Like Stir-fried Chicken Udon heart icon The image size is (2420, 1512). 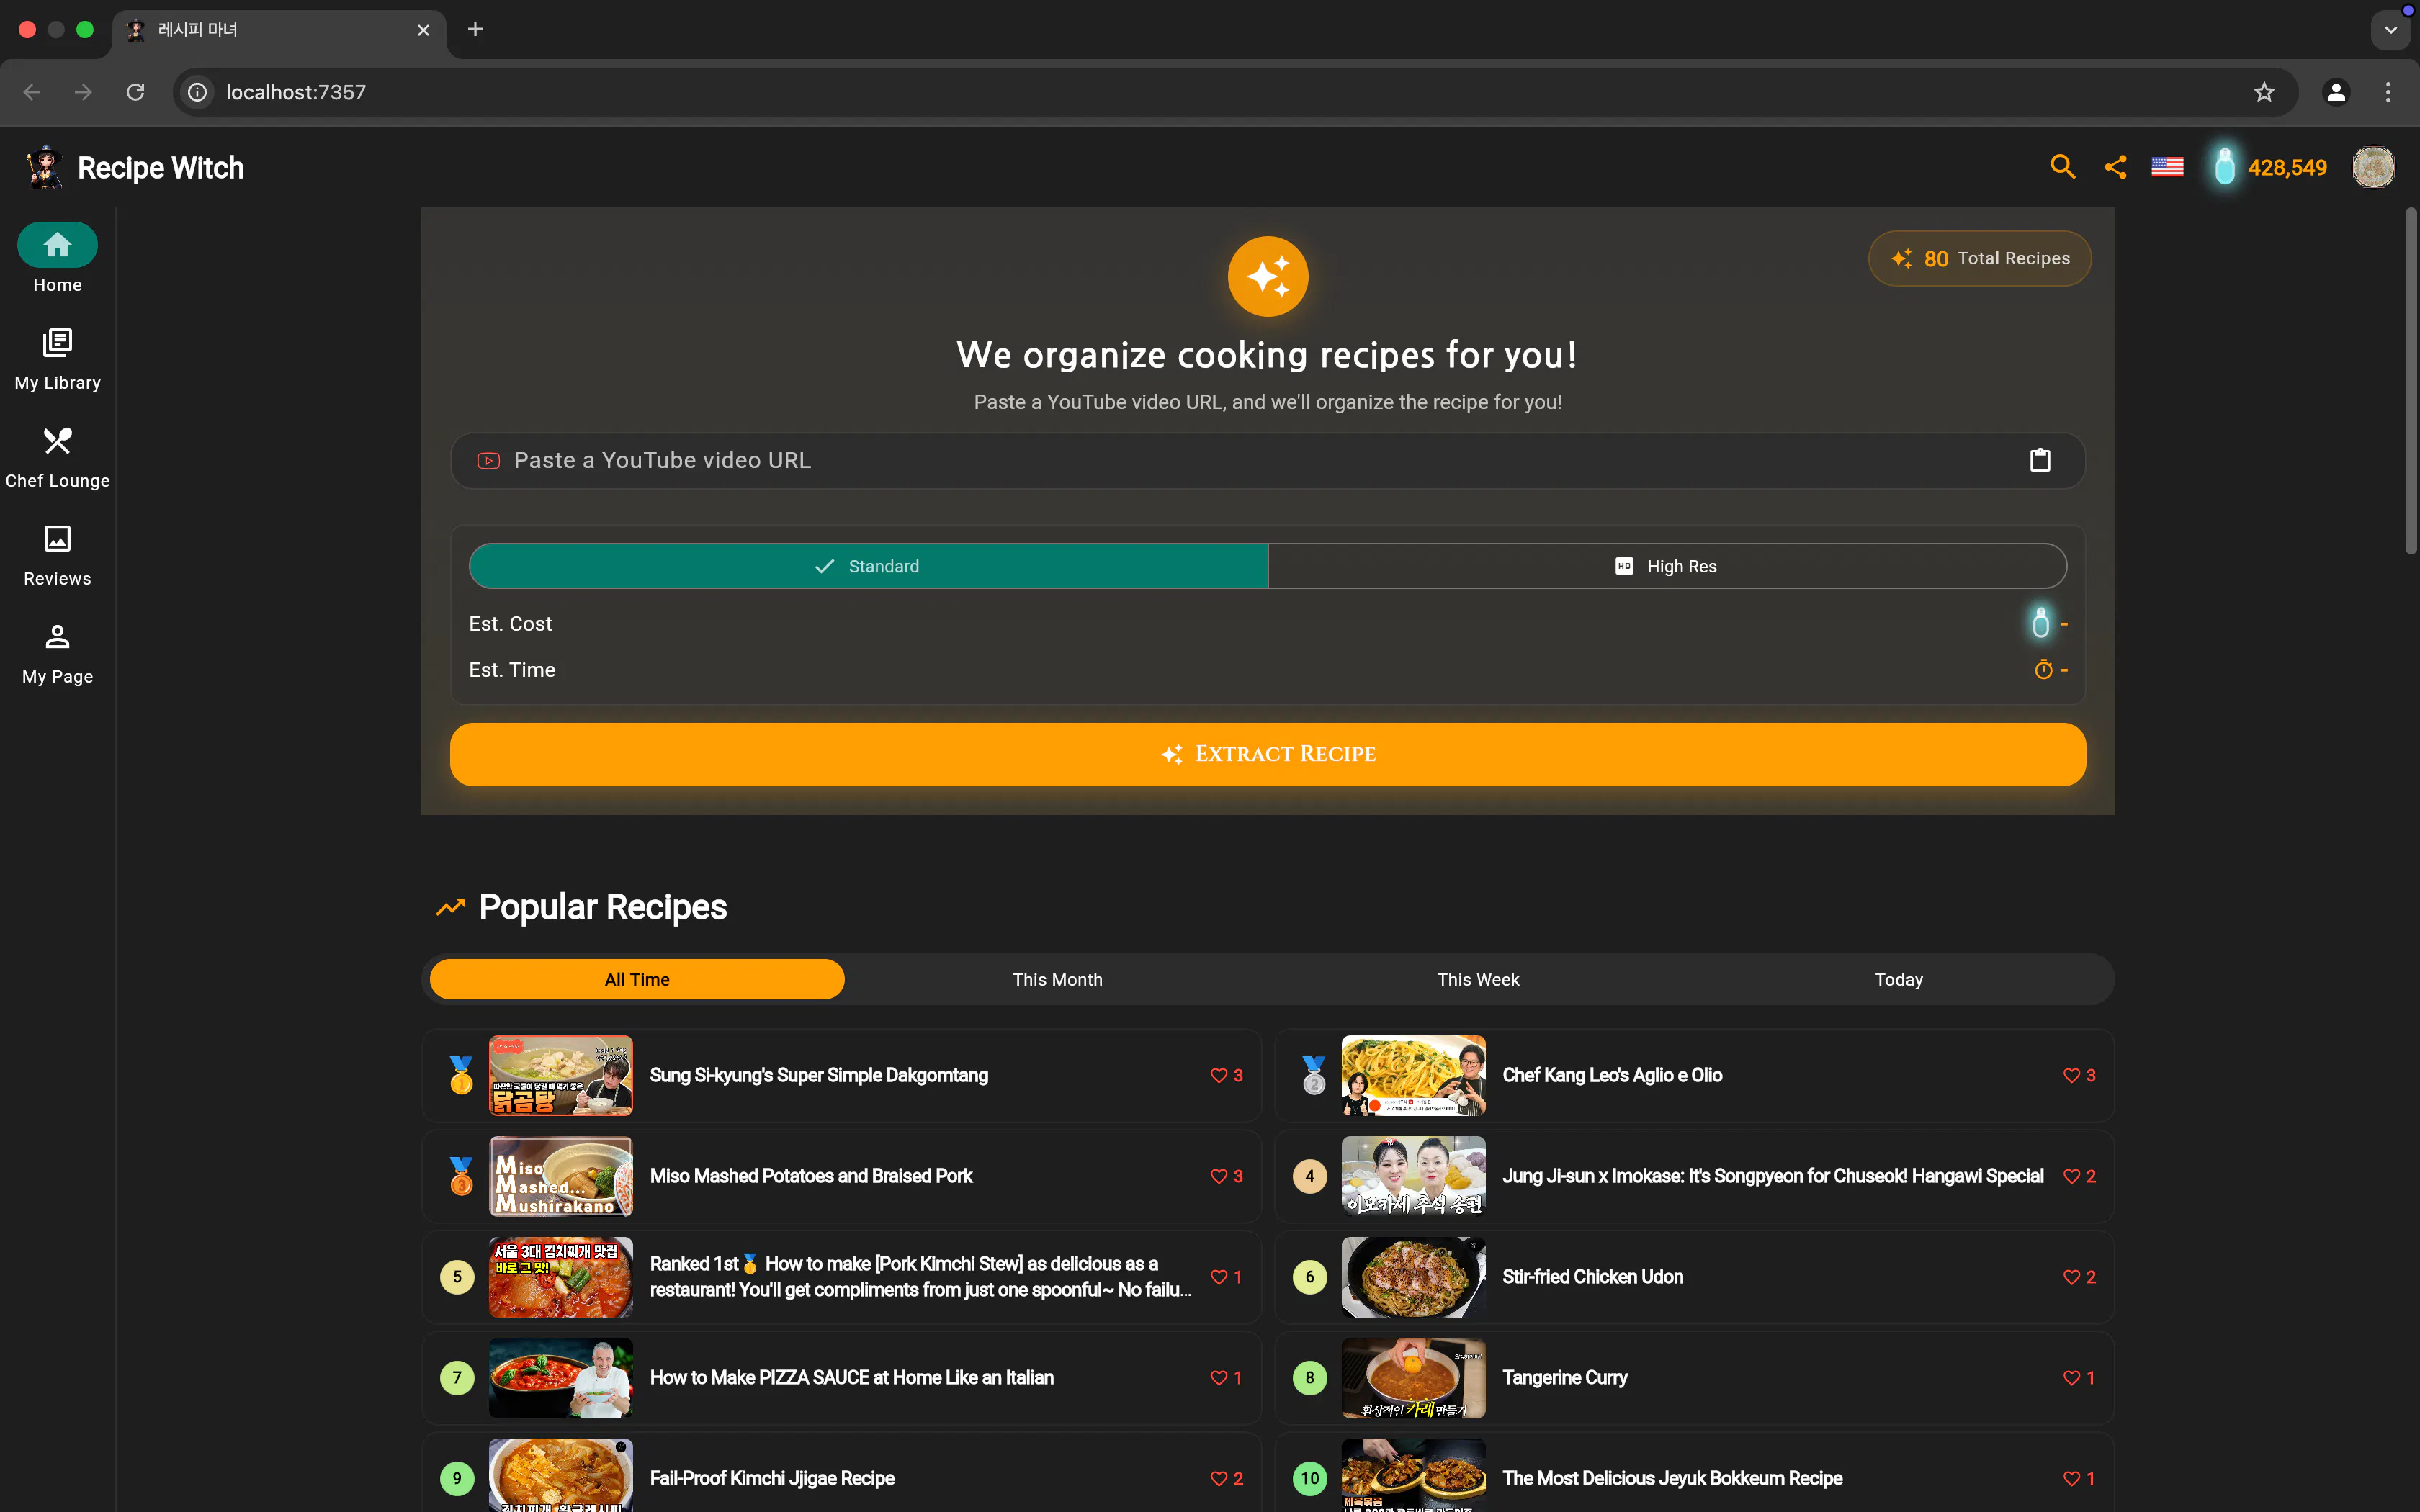click(2071, 1277)
